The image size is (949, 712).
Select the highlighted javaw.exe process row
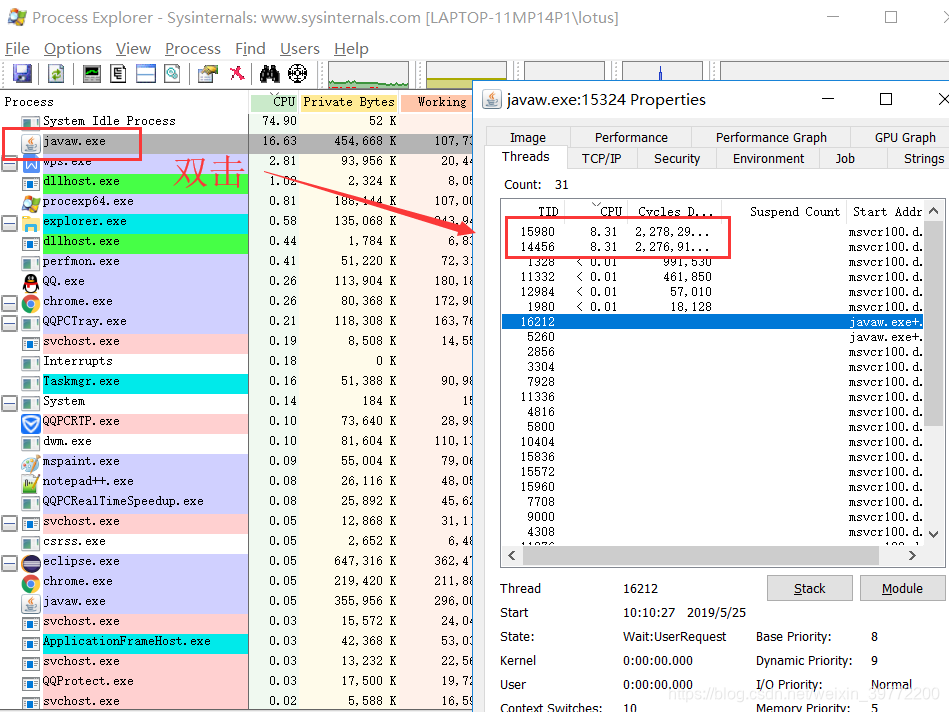[237, 141]
